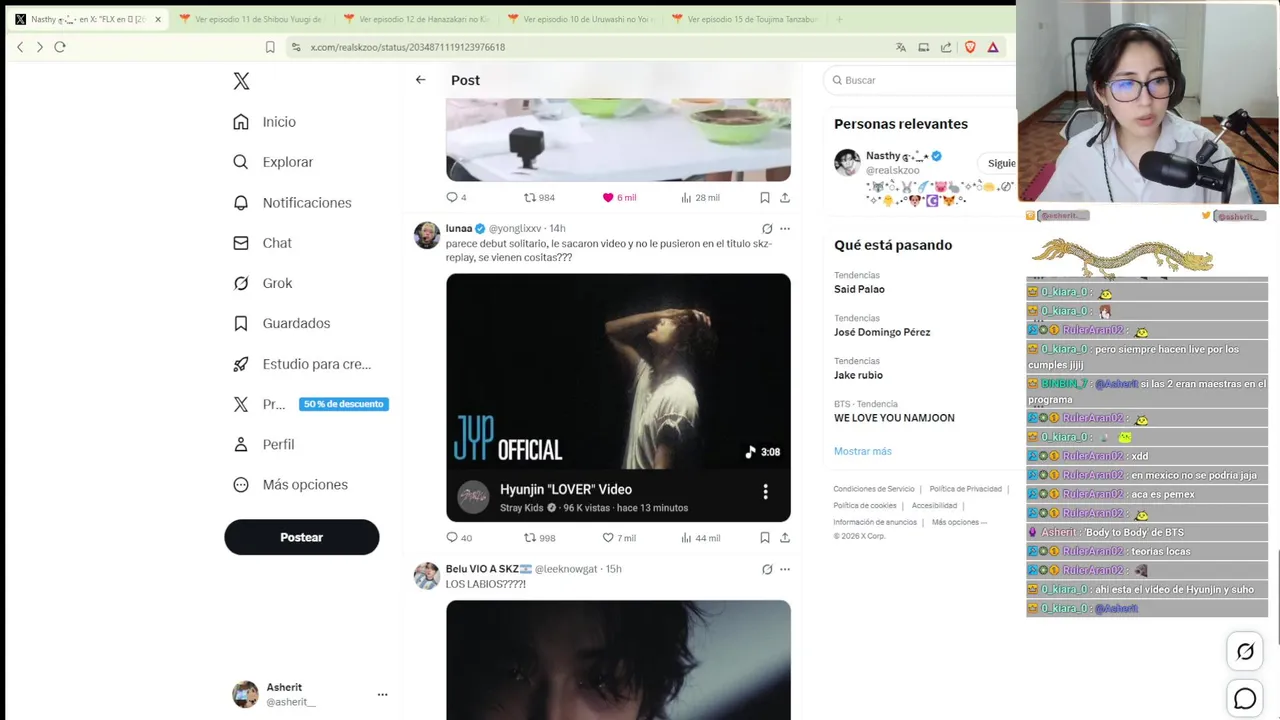
Task: Click the Postear button
Action: point(301,537)
